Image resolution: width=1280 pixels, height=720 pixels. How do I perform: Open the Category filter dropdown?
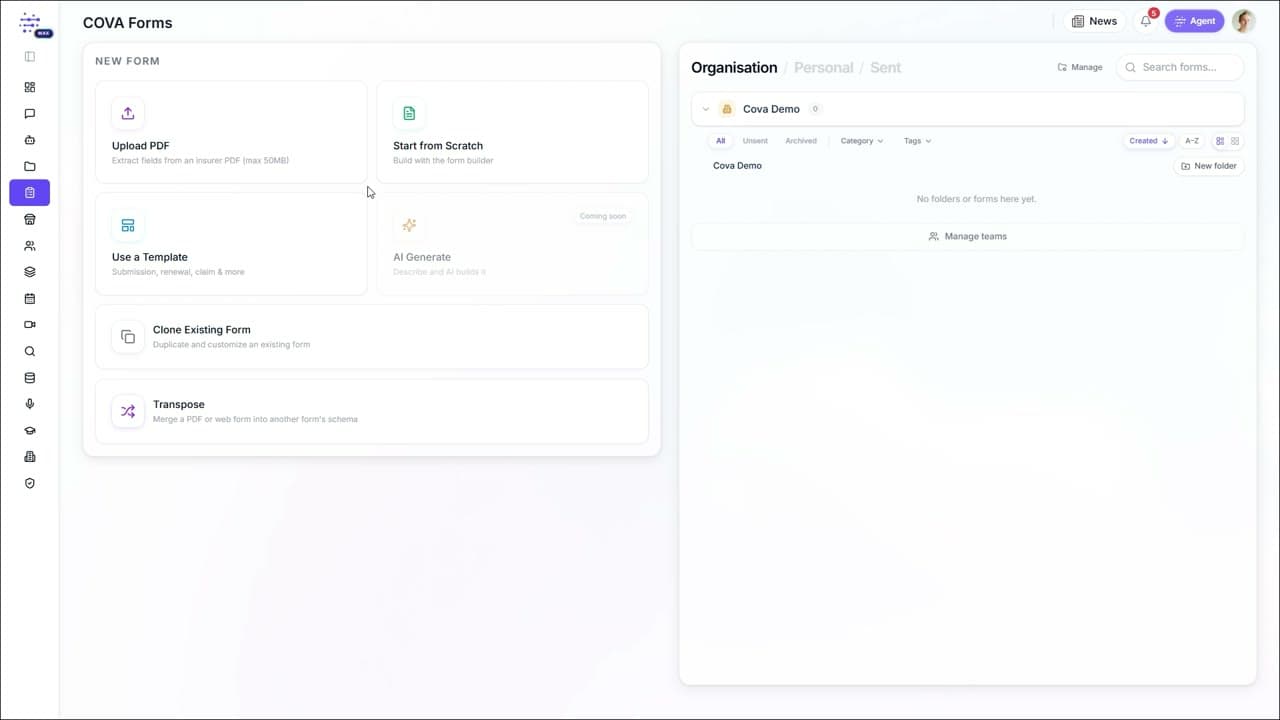click(x=861, y=141)
